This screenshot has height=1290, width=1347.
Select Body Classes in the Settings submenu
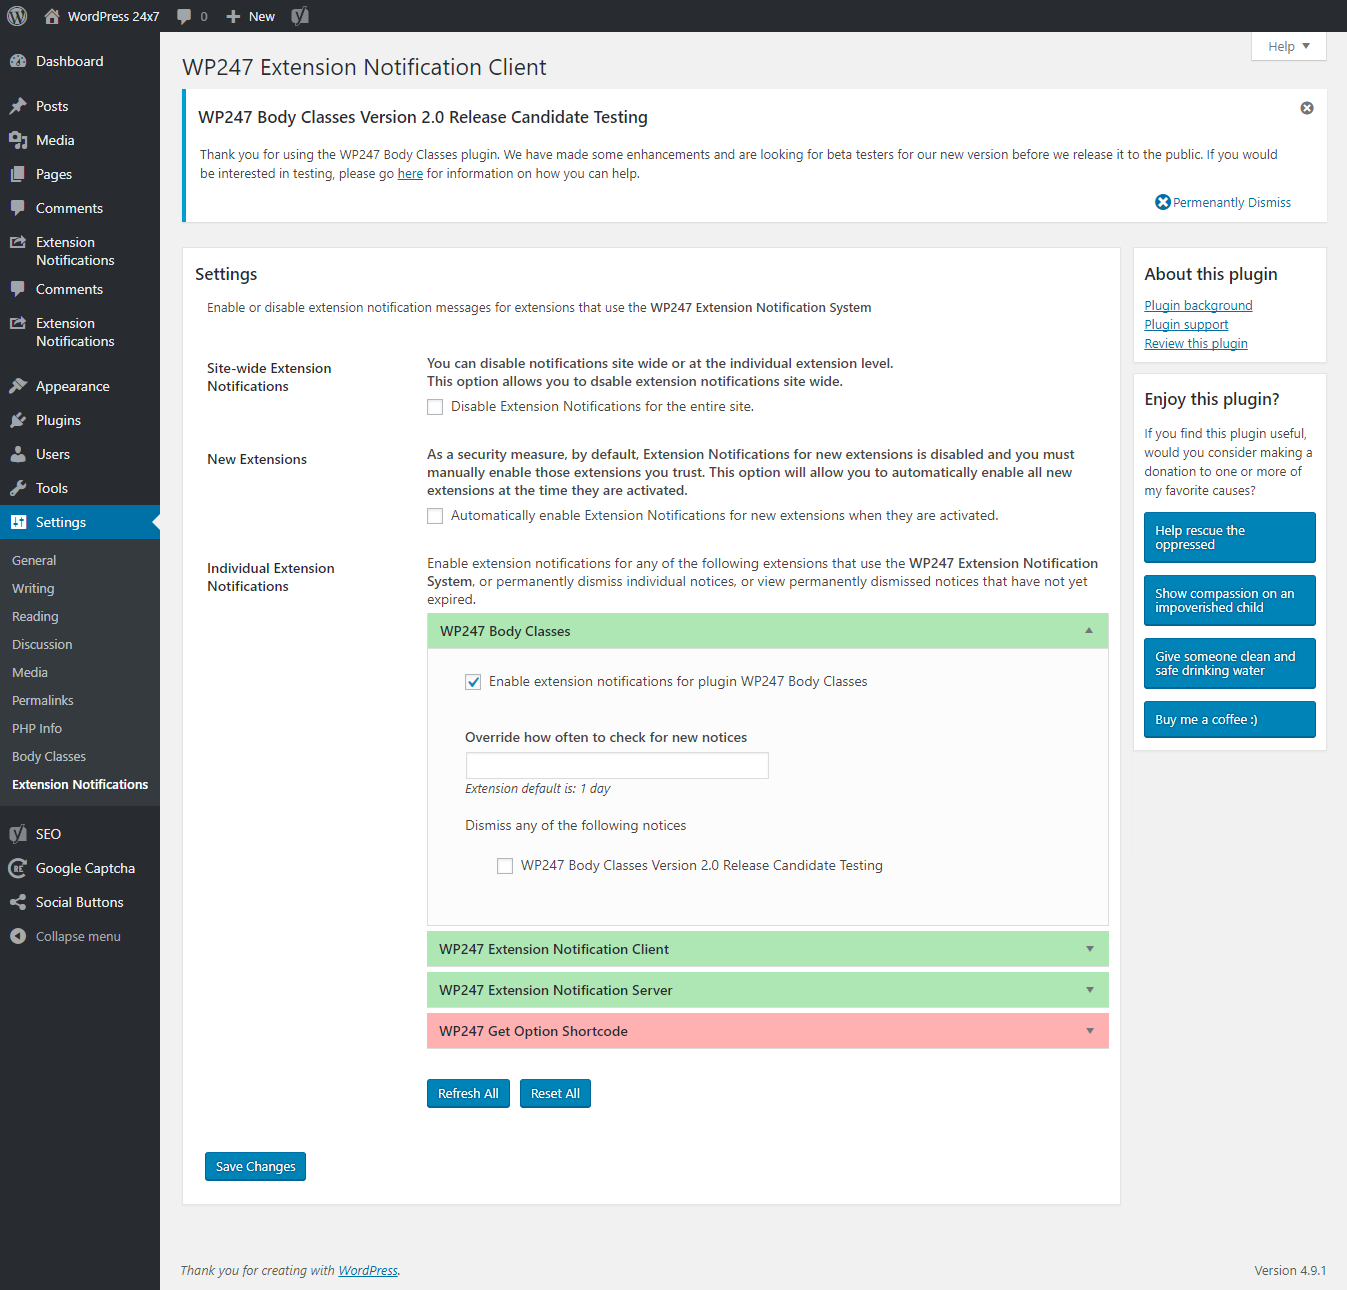(49, 757)
